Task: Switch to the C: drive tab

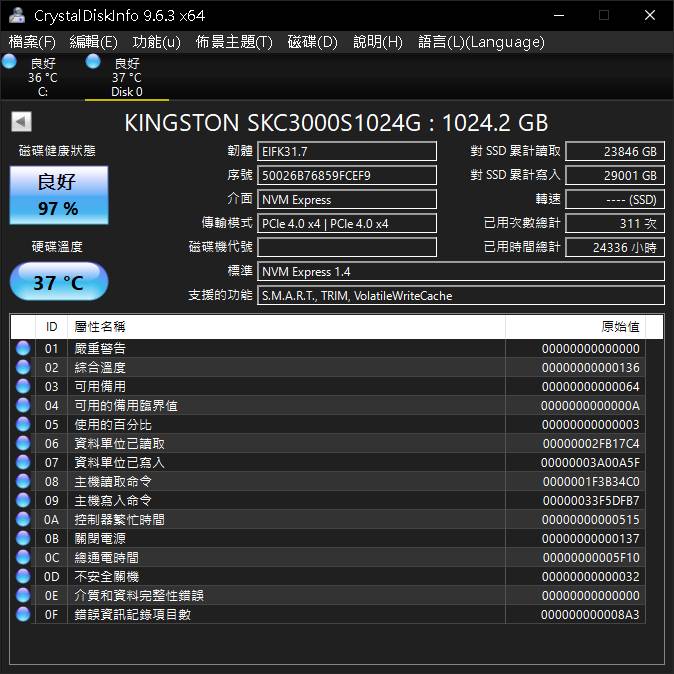Action: click(x=43, y=77)
